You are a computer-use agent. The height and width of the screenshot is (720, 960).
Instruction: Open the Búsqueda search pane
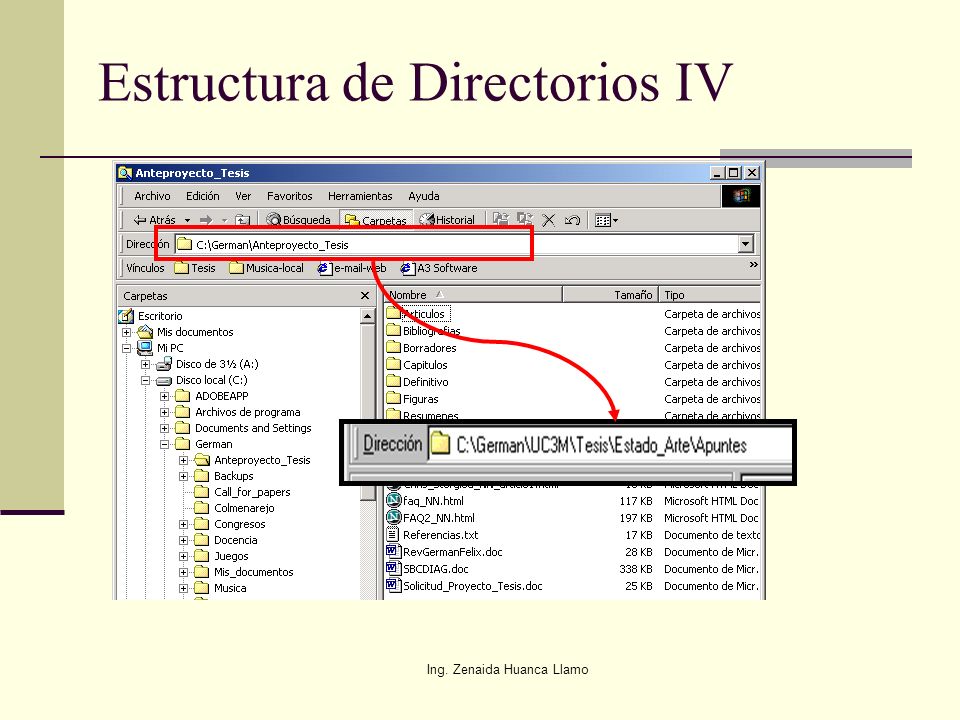pyautogui.click(x=299, y=220)
